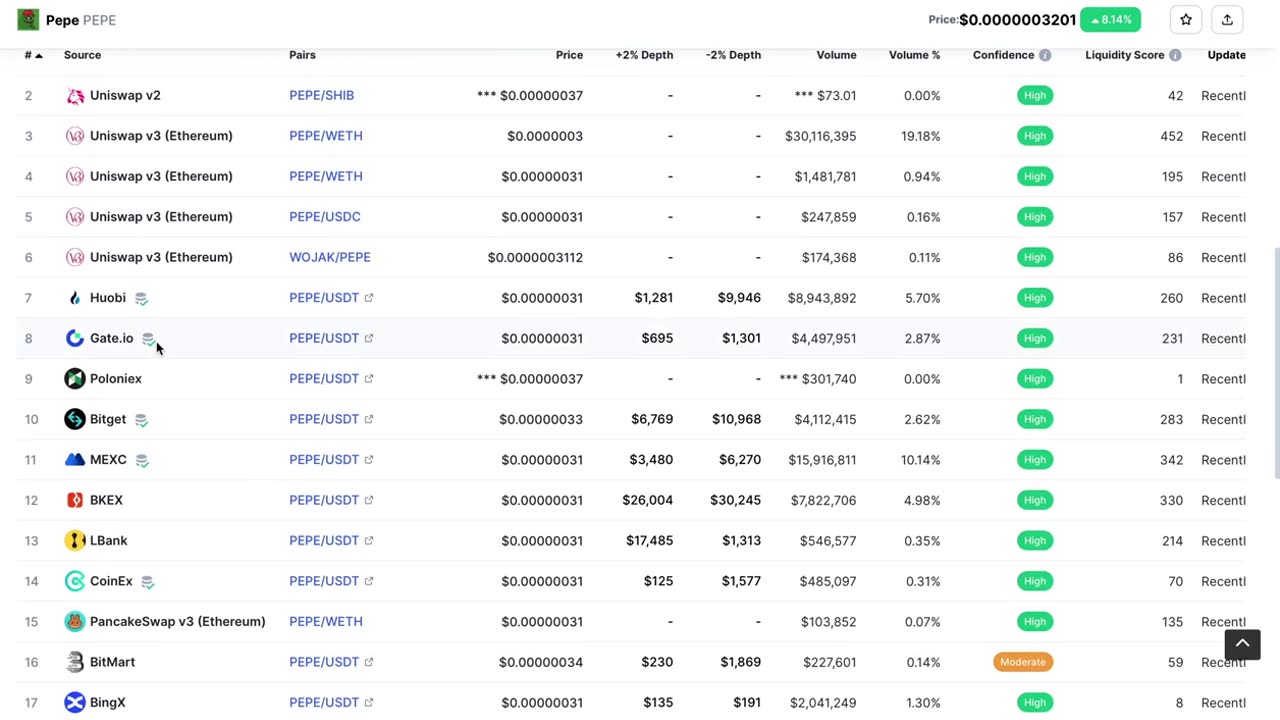Click the 19.18% volume percent cell

tap(920, 136)
